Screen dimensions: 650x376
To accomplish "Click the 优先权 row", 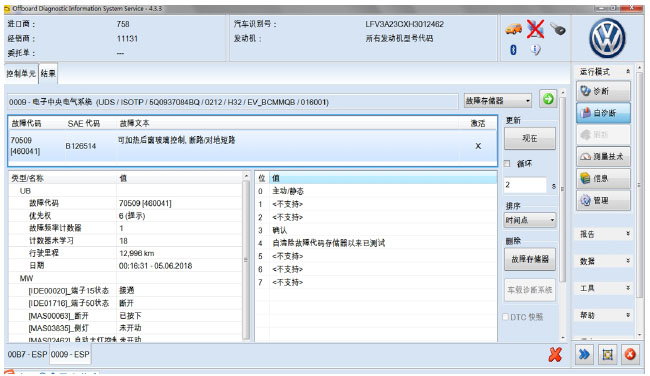I will click(x=125, y=216).
